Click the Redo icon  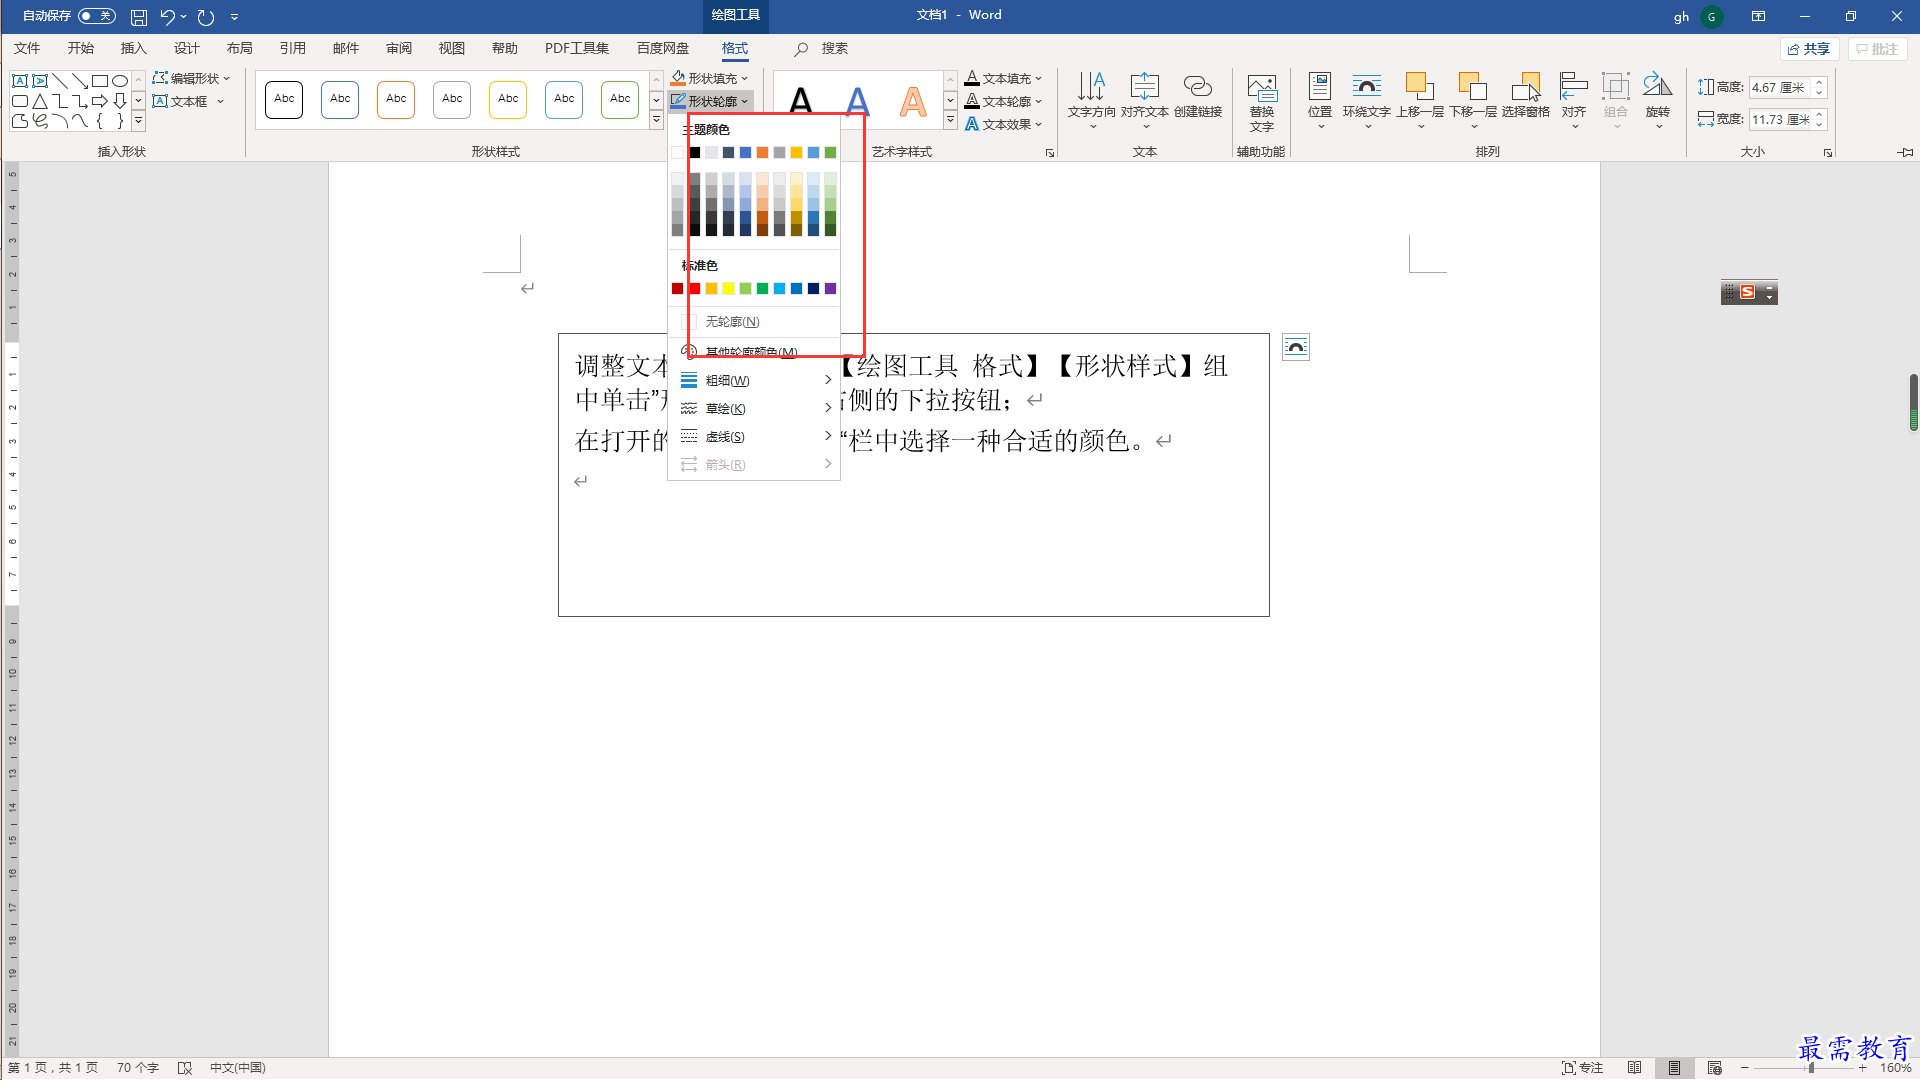click(x=206, y=16)
